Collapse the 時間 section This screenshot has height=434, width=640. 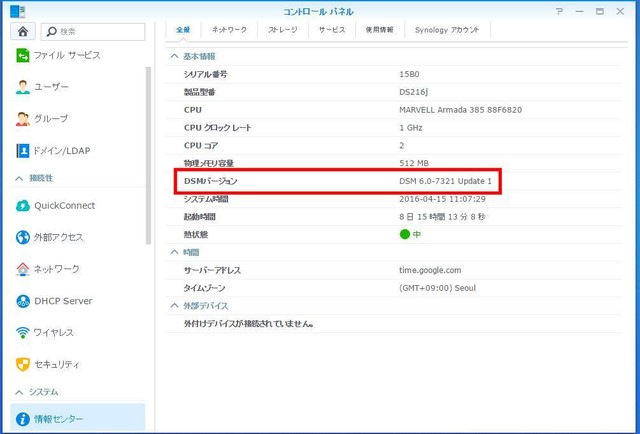174,252
